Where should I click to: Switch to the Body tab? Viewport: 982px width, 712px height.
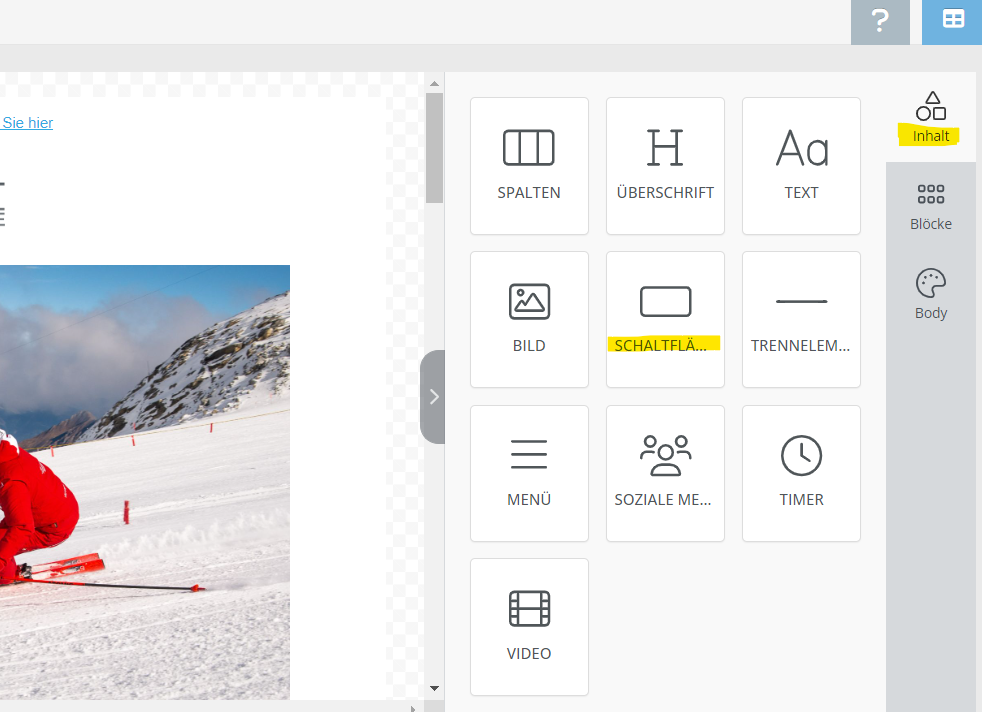931,295
